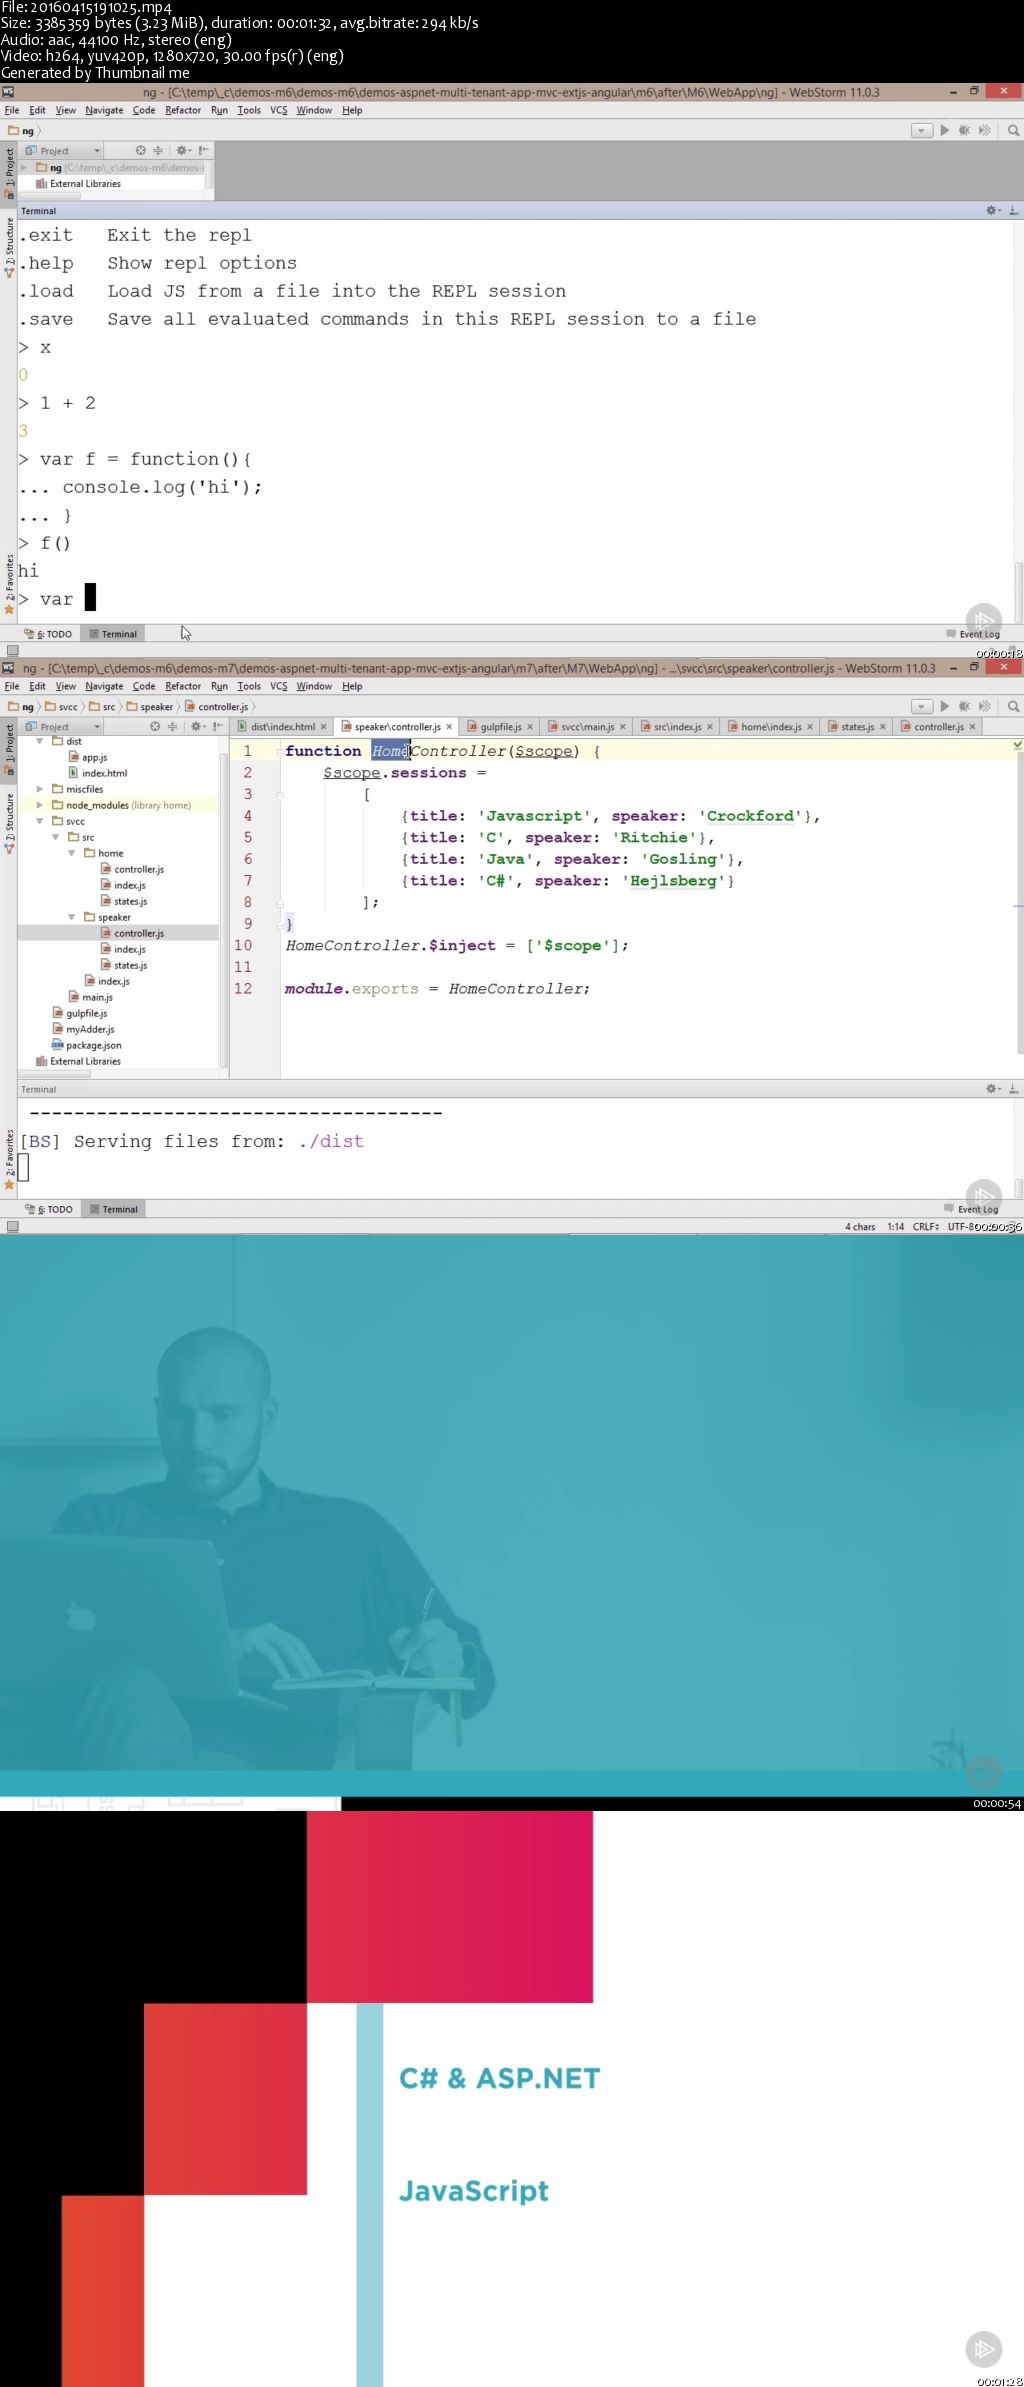Open run configuration dropdown in M6 WebStorm window
1024x2387 pixels.
[922, 131]
